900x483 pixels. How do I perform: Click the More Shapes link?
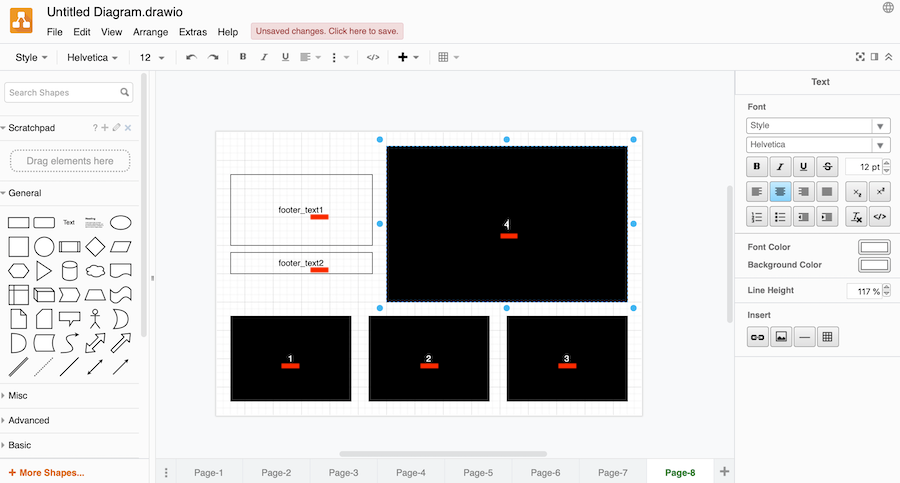tap(46, 473)
